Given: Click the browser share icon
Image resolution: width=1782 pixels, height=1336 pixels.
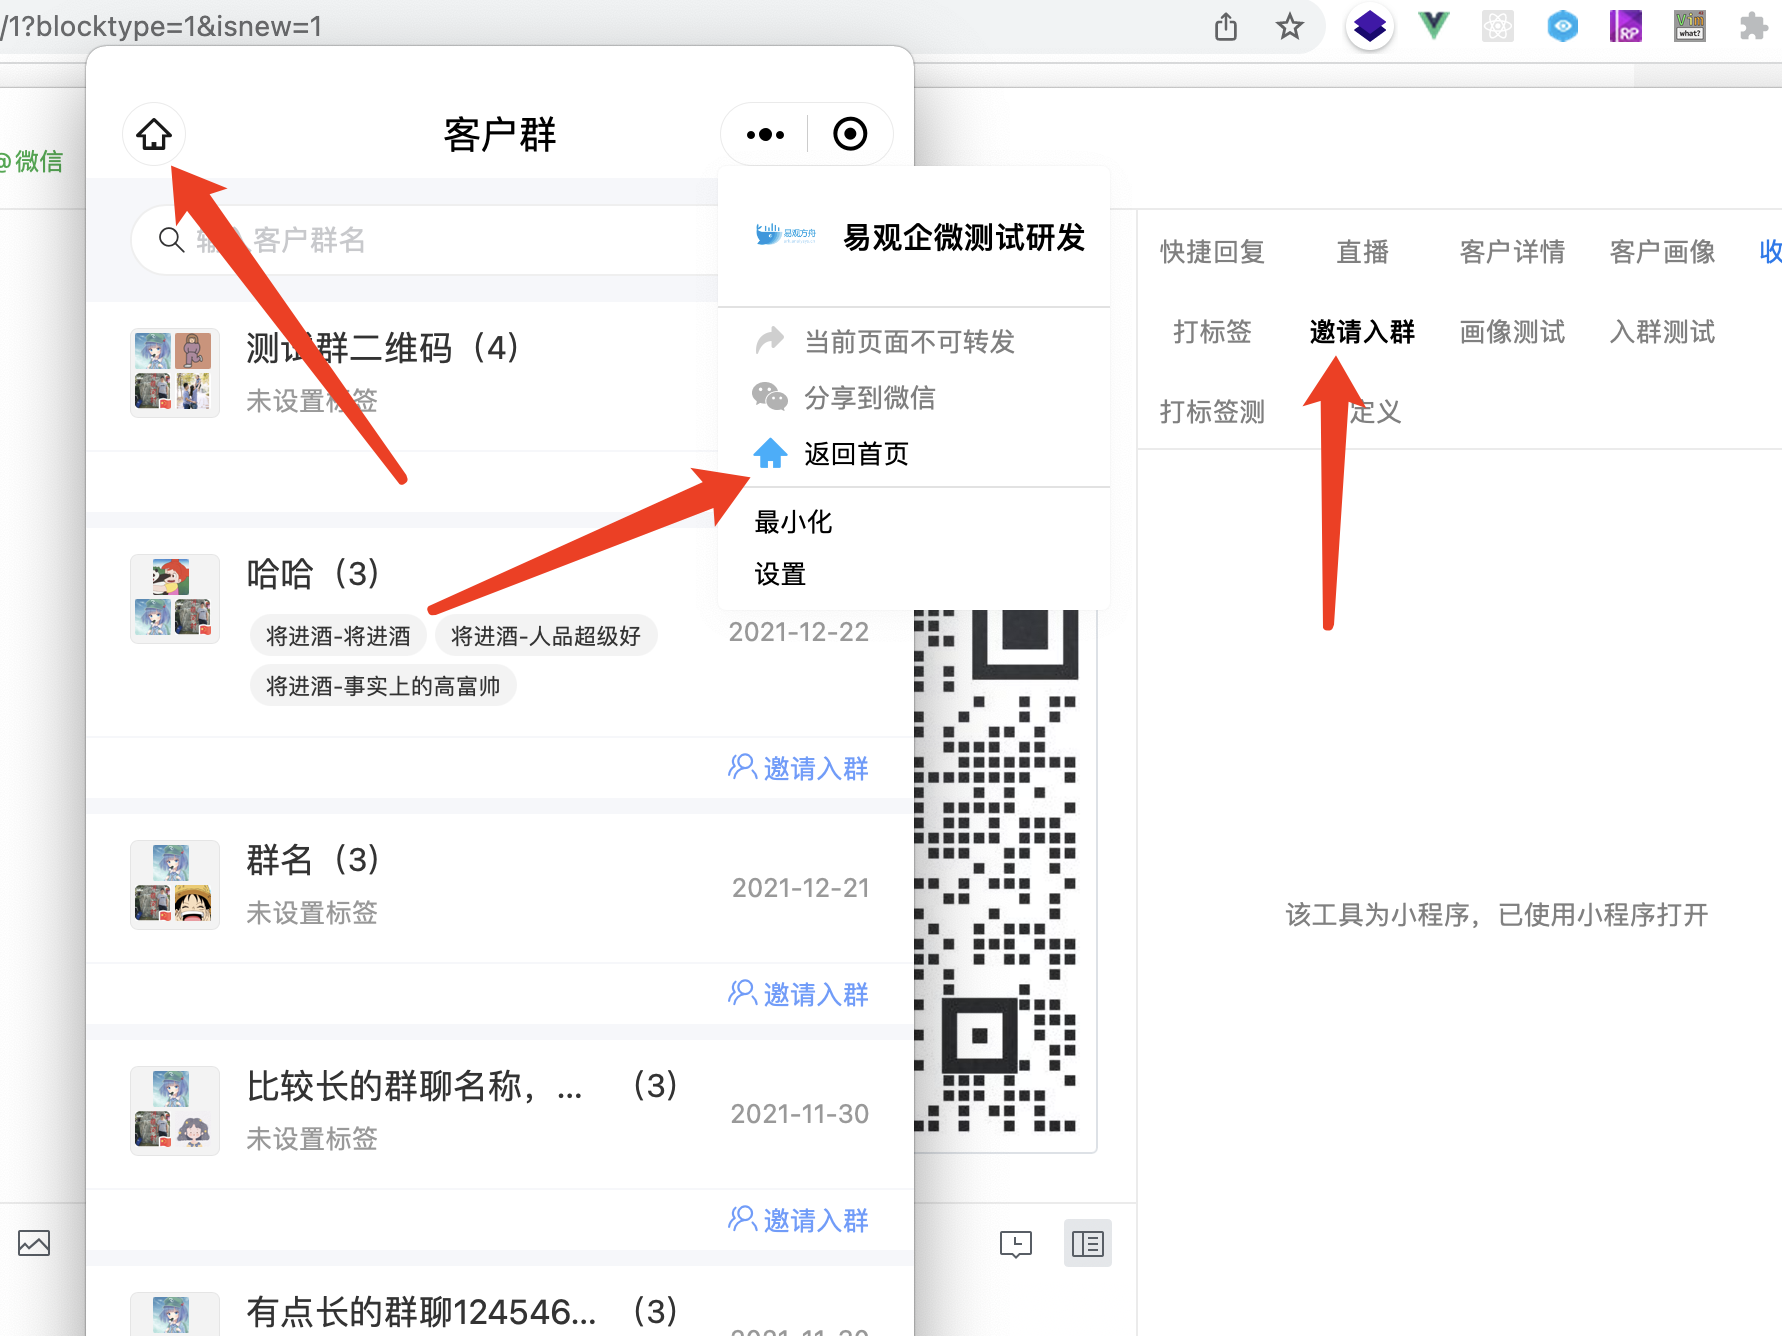Looking at the screenshot, I should 1226,26.
